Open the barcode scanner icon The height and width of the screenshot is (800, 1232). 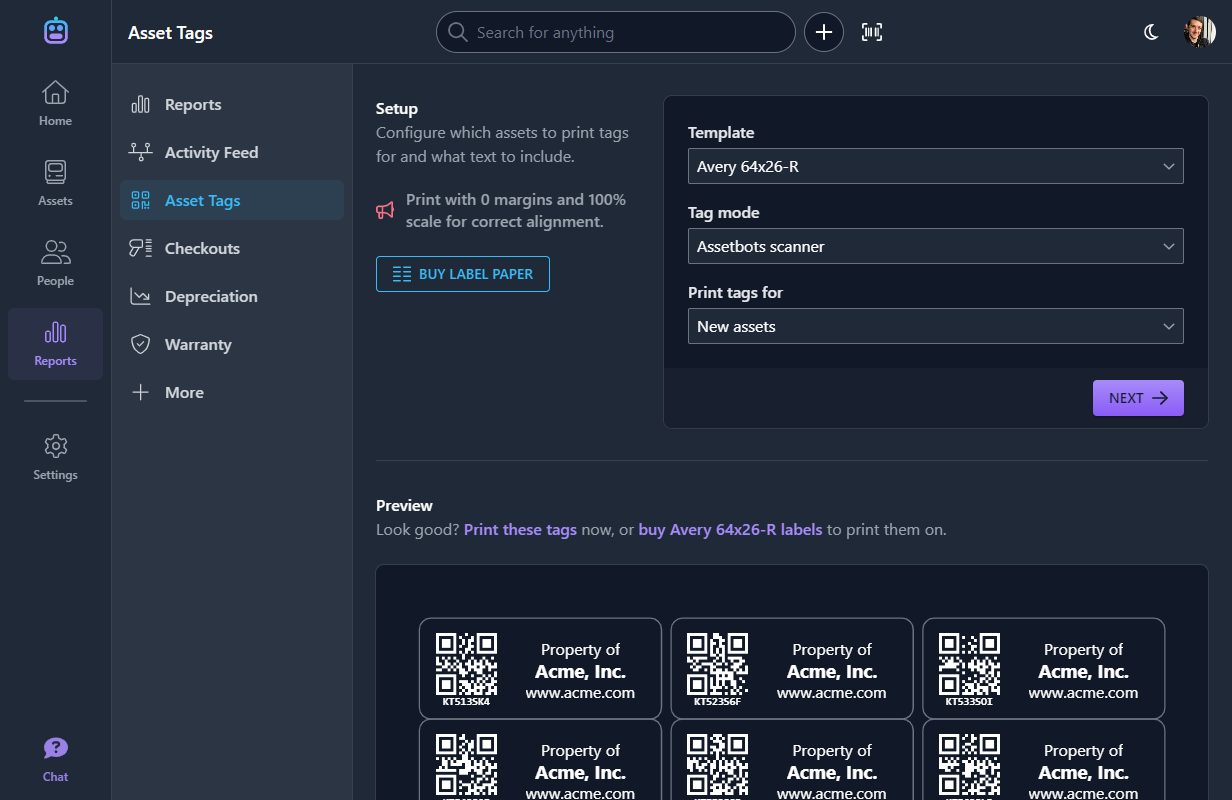pyautogui.click(x=872, y=32)
